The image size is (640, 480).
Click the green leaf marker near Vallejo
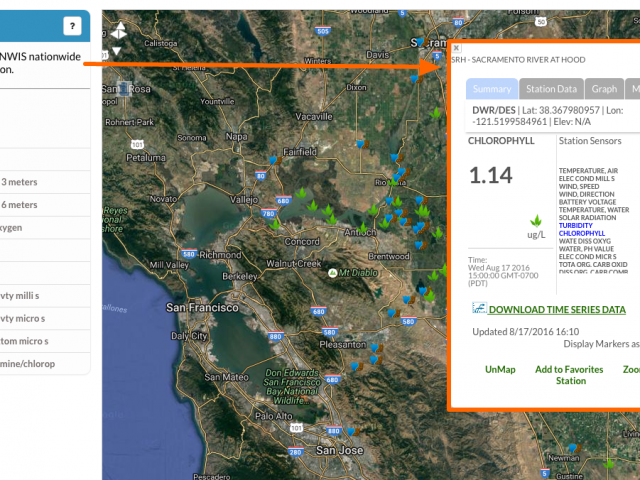(x=275, y=224)
